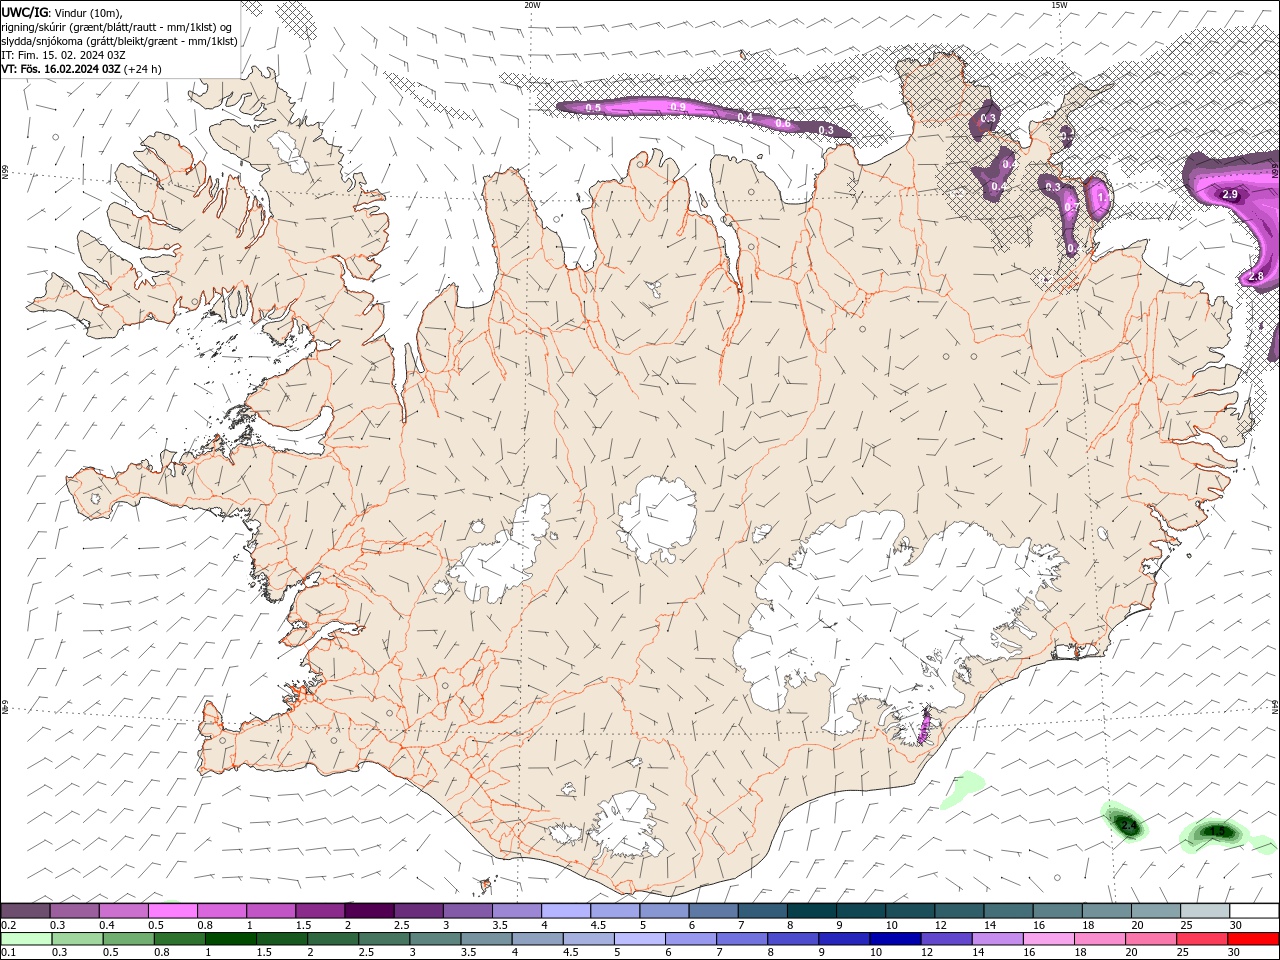This screenshot has width=1280, height=960.
Task: Click the "25" label under the upper legend row
Action: (x=1185, y=925)
